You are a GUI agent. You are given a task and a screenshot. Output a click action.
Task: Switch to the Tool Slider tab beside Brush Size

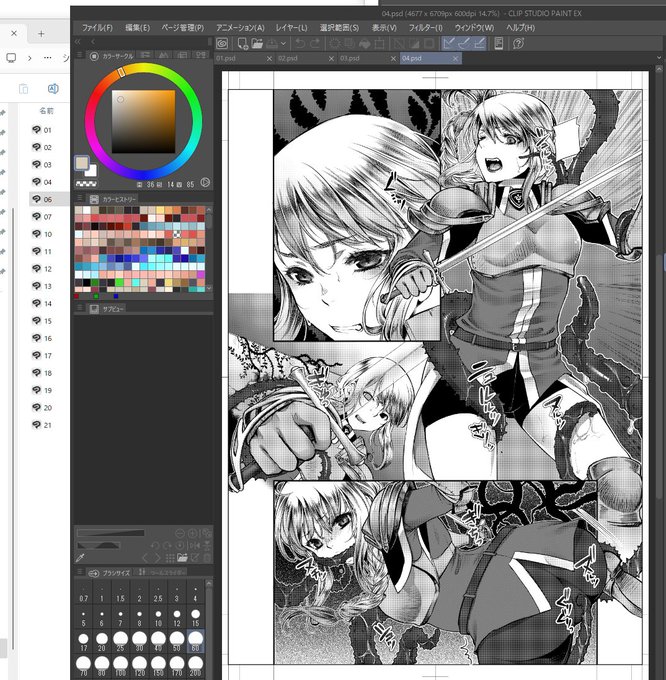[160, 572]
